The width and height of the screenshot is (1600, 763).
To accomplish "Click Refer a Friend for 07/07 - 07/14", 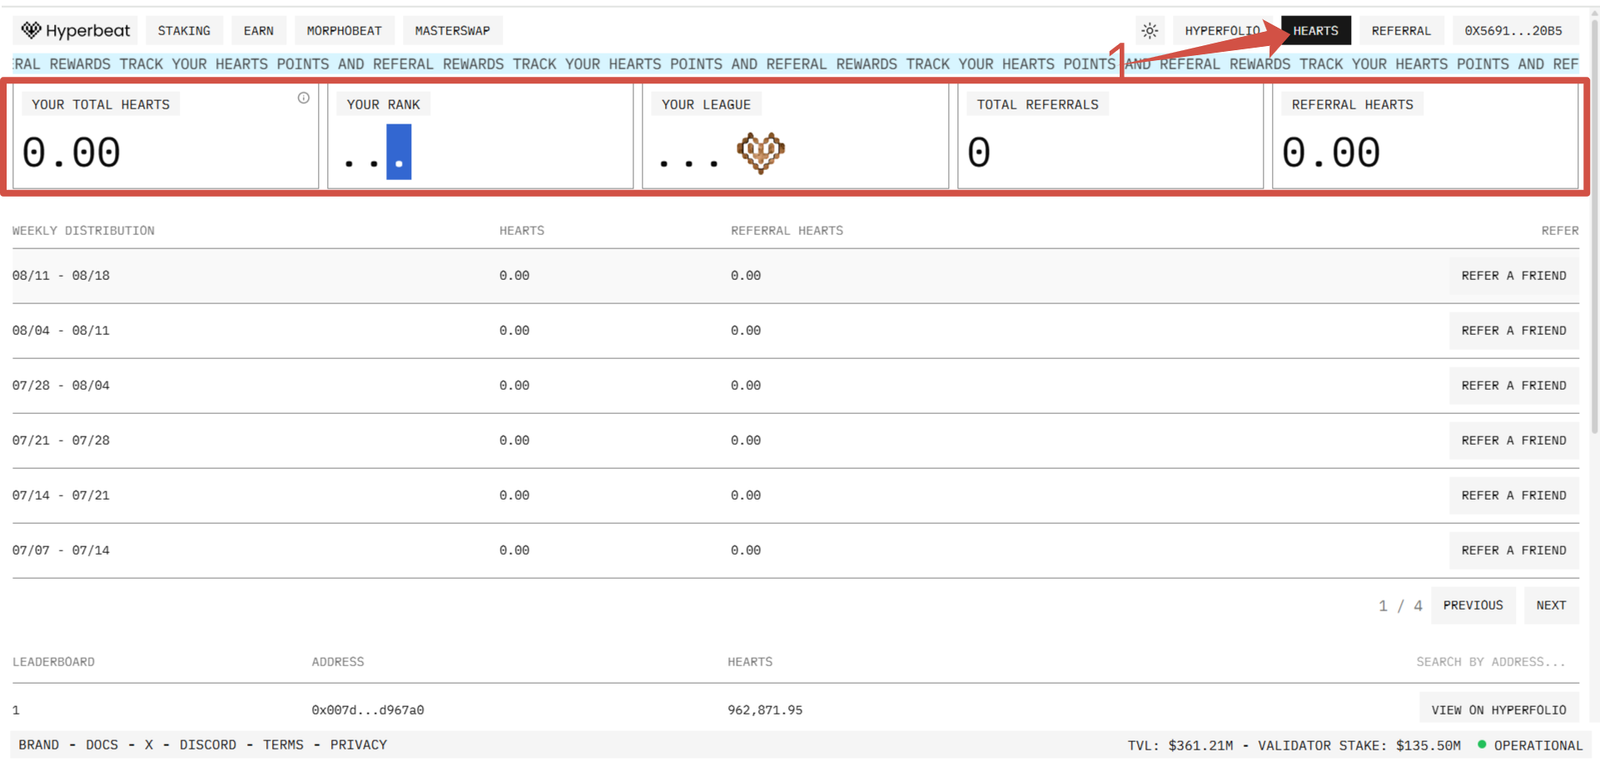I will pos(1513,551).
